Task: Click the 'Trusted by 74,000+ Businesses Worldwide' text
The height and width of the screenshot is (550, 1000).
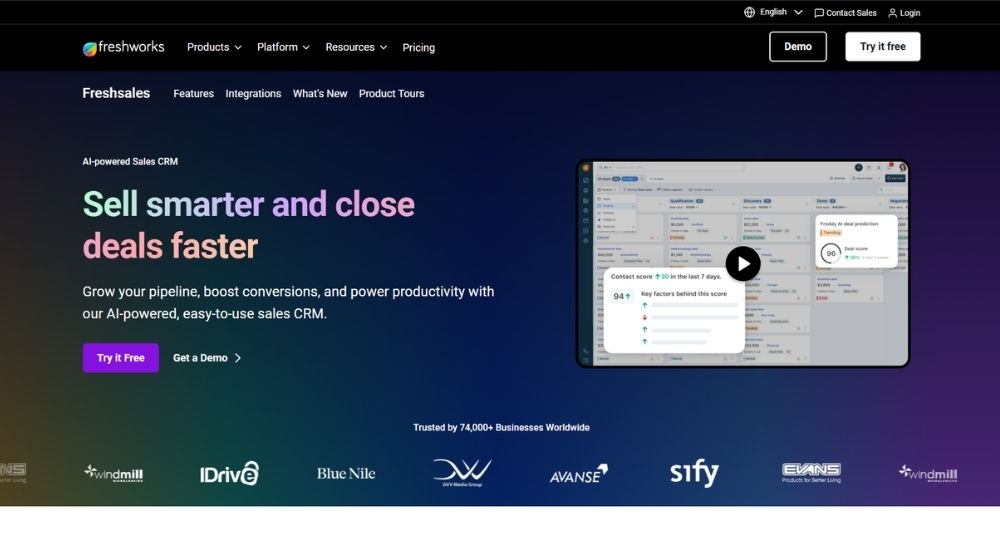Action: pyautogui.click(x=501, y=427)
